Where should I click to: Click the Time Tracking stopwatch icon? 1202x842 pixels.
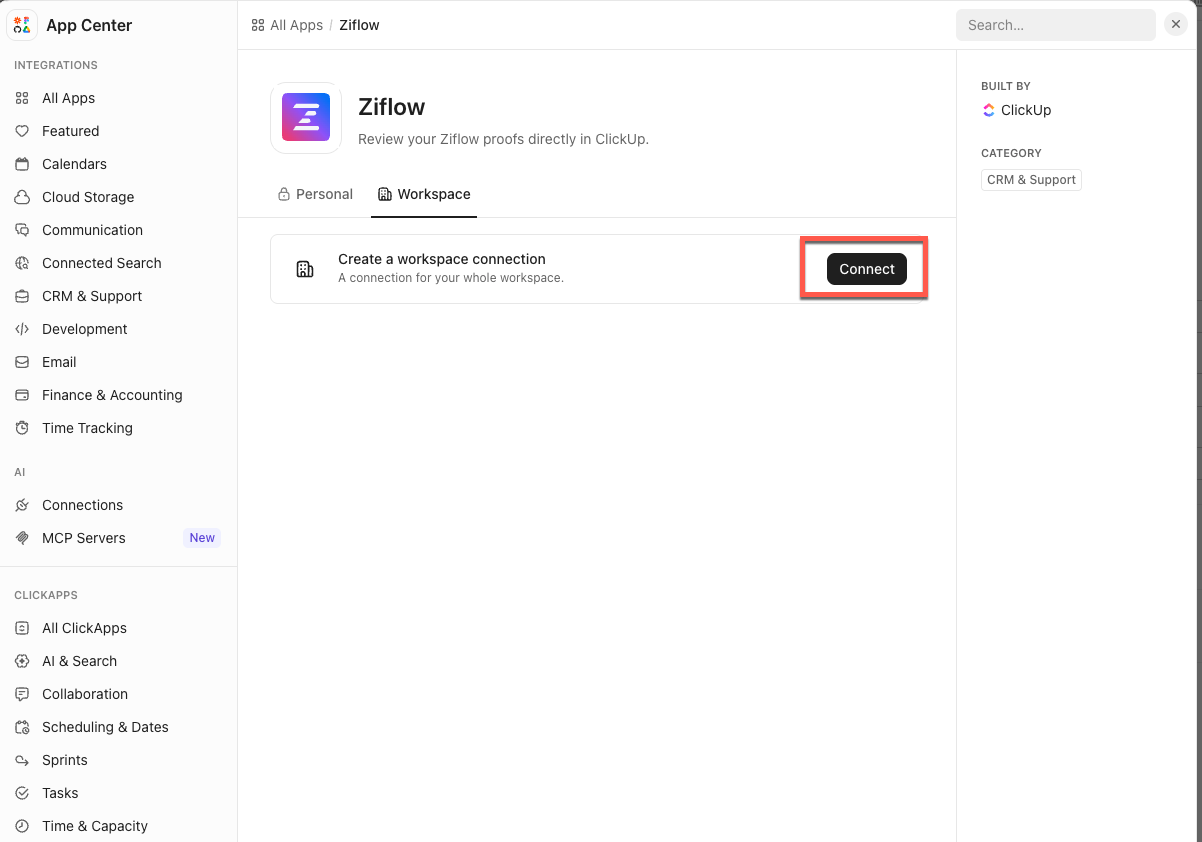pyautogui.click(x=22, y=428)
